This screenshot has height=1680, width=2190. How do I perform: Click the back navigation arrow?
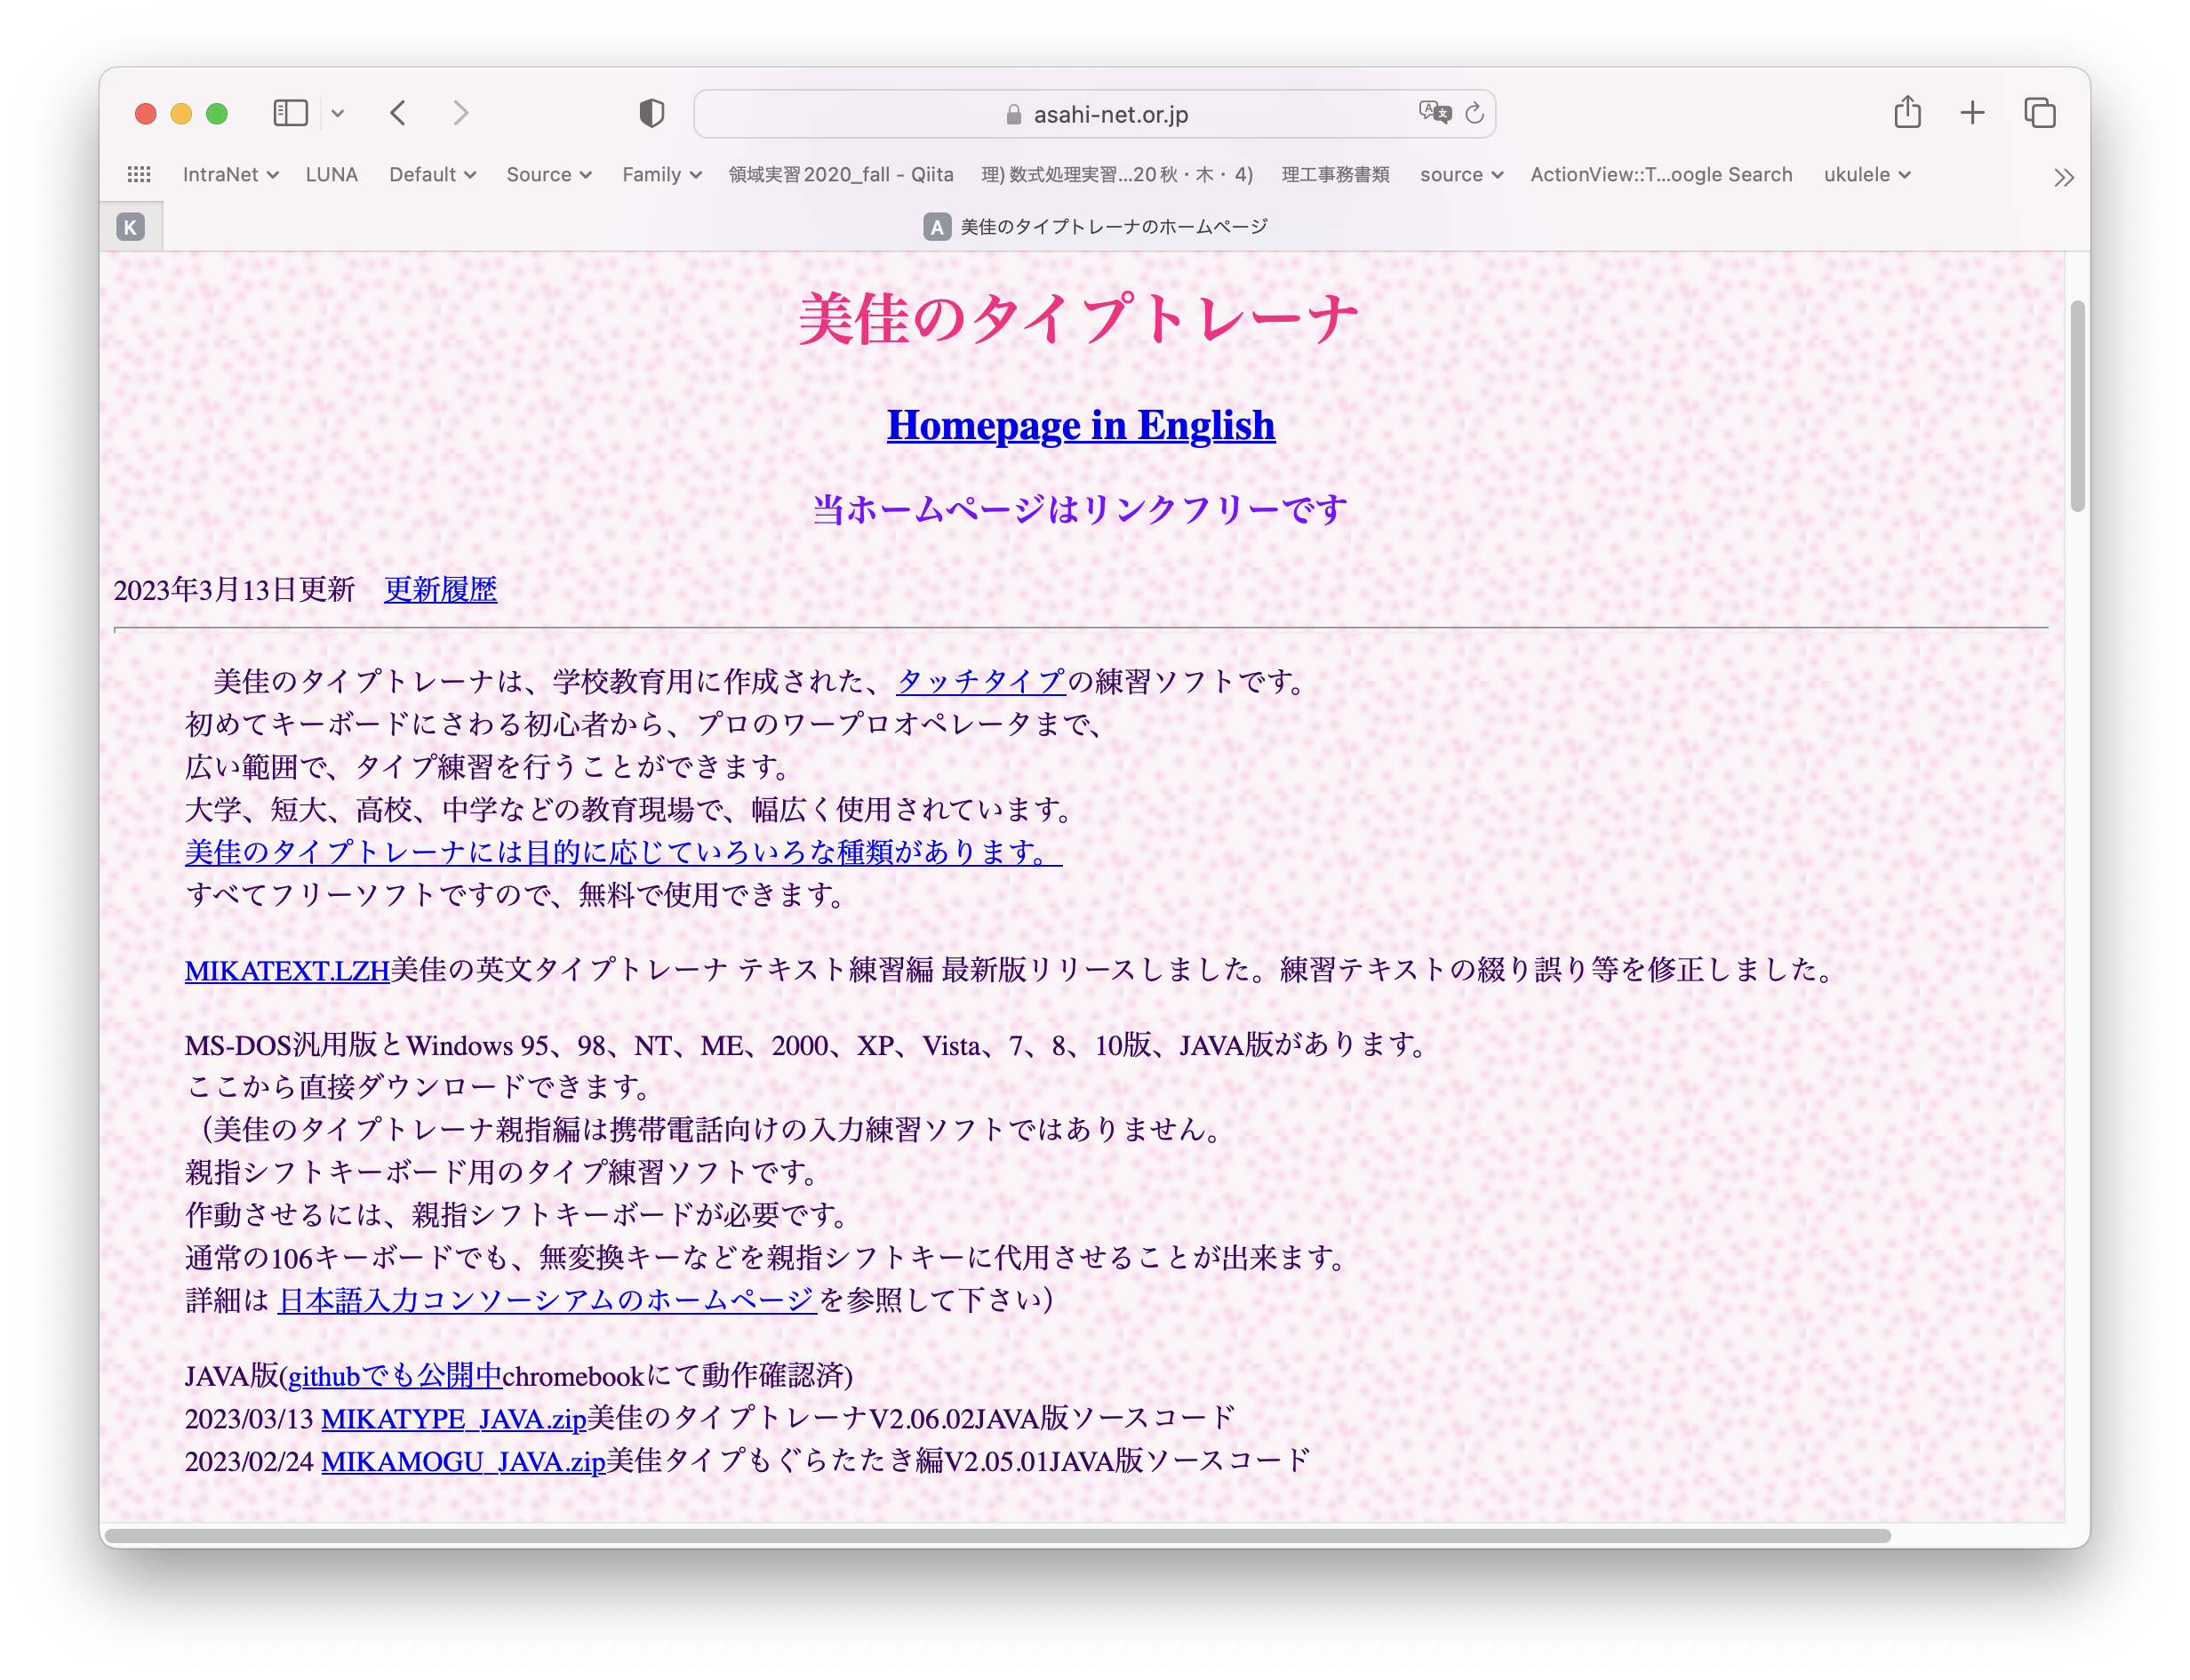tap(398, 113)
